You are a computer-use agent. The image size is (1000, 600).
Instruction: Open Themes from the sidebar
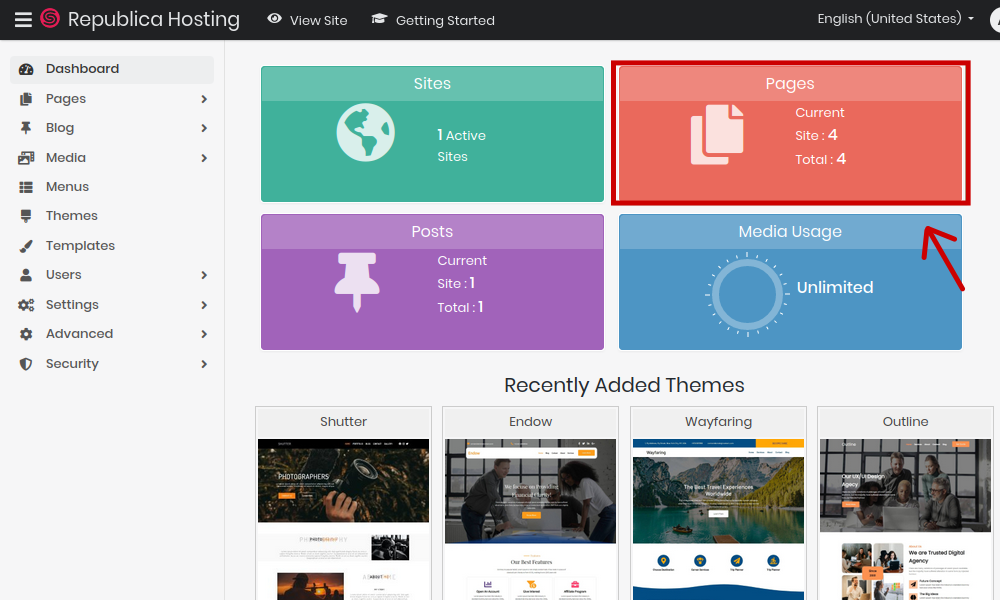click(x=71, y=216)
